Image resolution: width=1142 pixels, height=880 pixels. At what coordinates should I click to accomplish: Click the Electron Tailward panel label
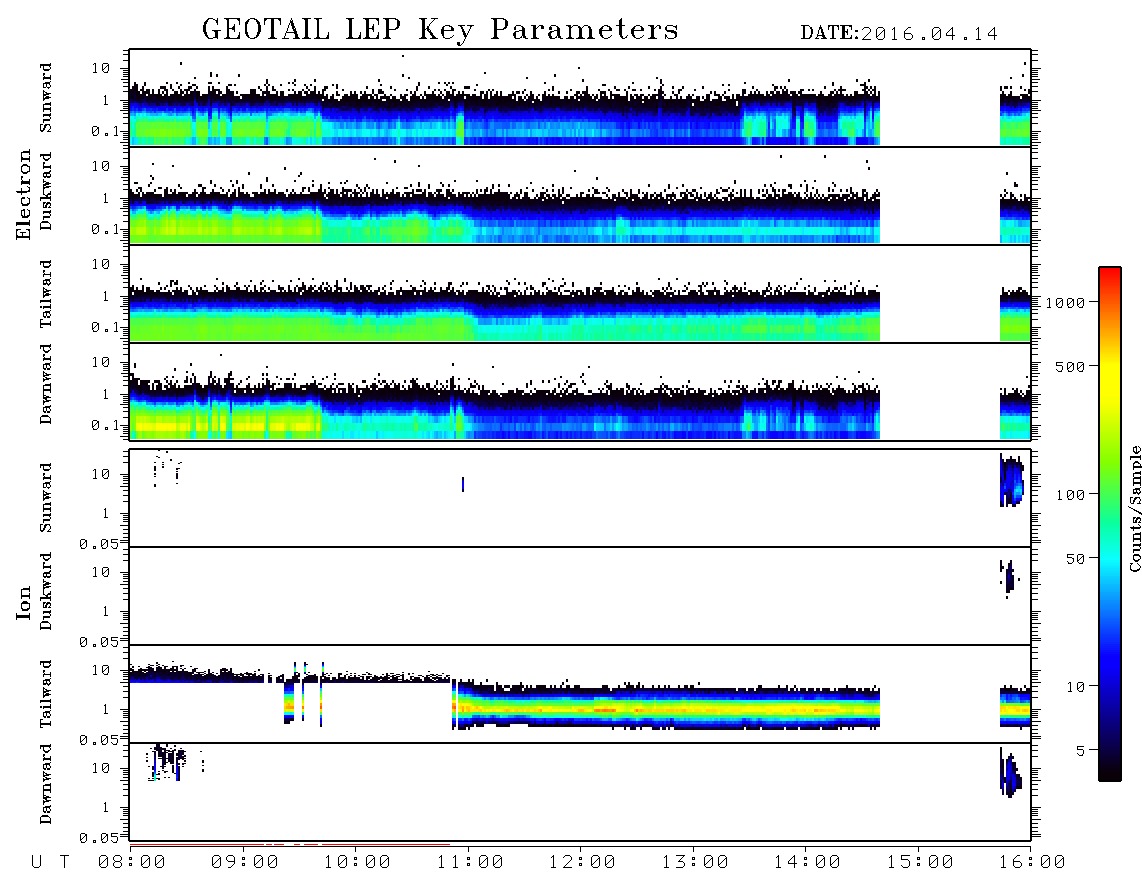click(46, 294)
